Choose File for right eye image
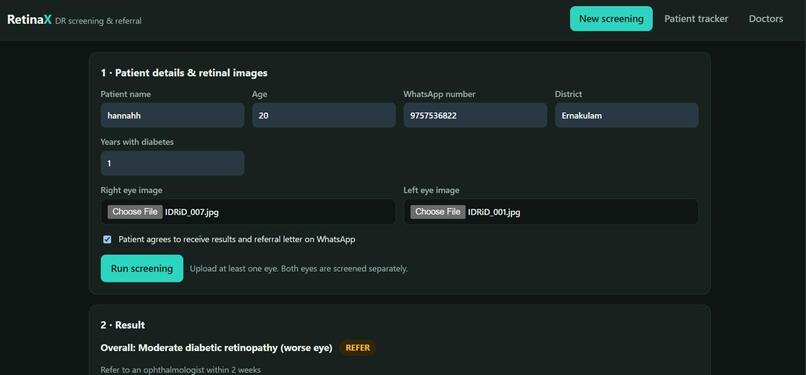This screenshot has height=375, width=806. click(135, 212)
